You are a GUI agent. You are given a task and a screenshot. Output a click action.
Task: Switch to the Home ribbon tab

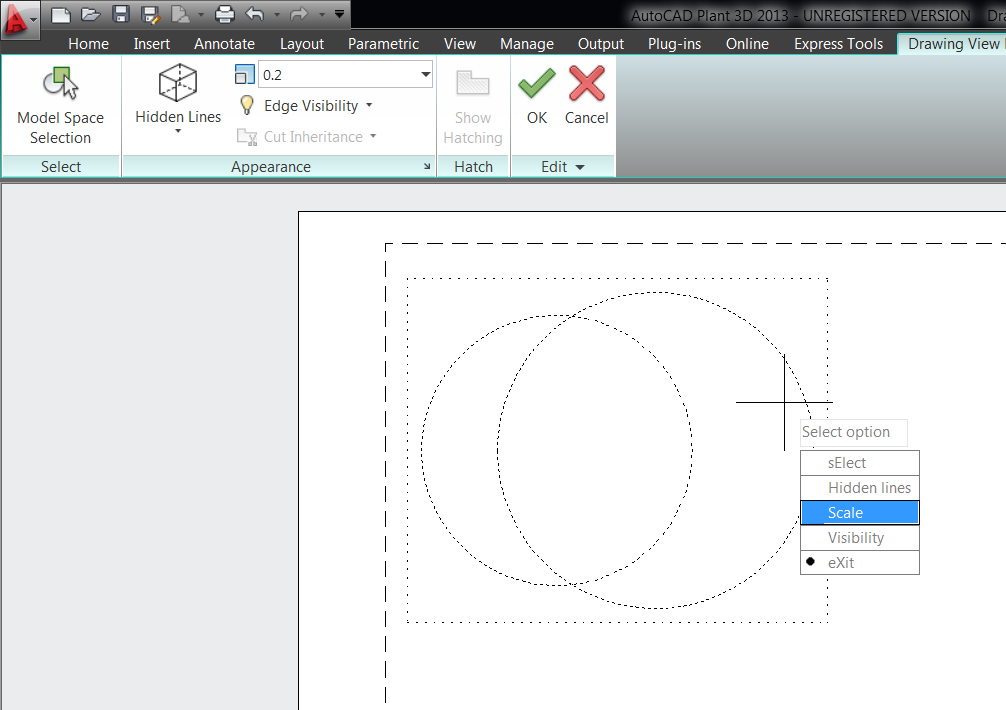click(89, 44)
